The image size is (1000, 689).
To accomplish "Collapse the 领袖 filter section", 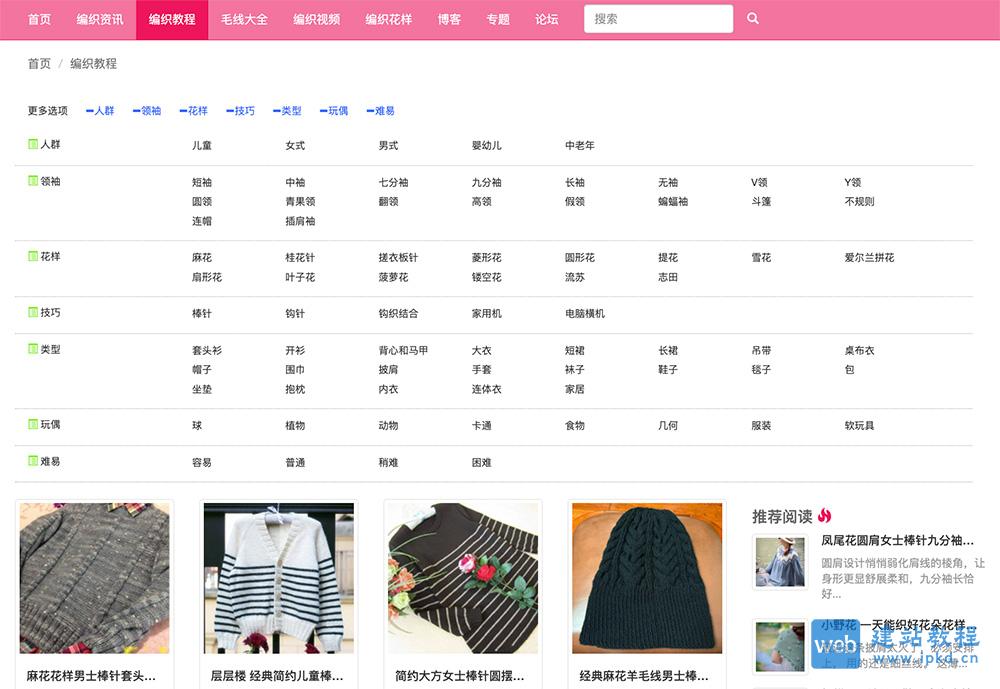I will [146, 111].
